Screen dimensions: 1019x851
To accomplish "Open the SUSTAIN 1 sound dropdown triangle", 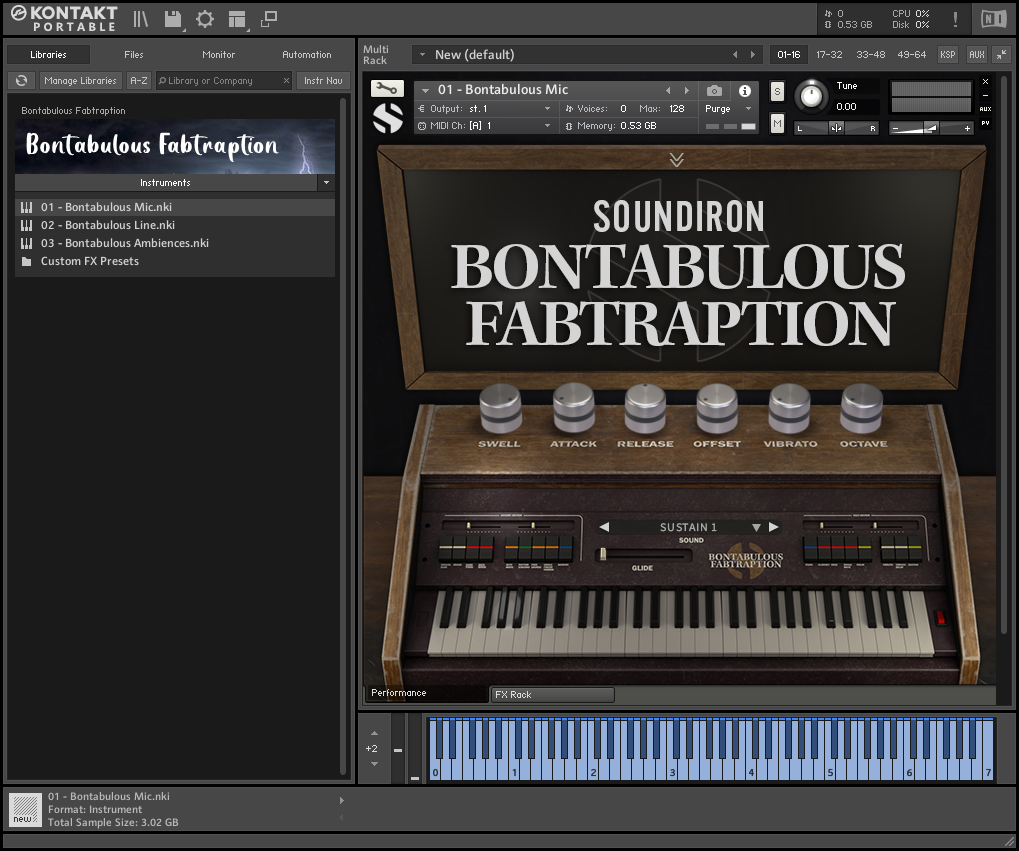I will coord(756,527).
